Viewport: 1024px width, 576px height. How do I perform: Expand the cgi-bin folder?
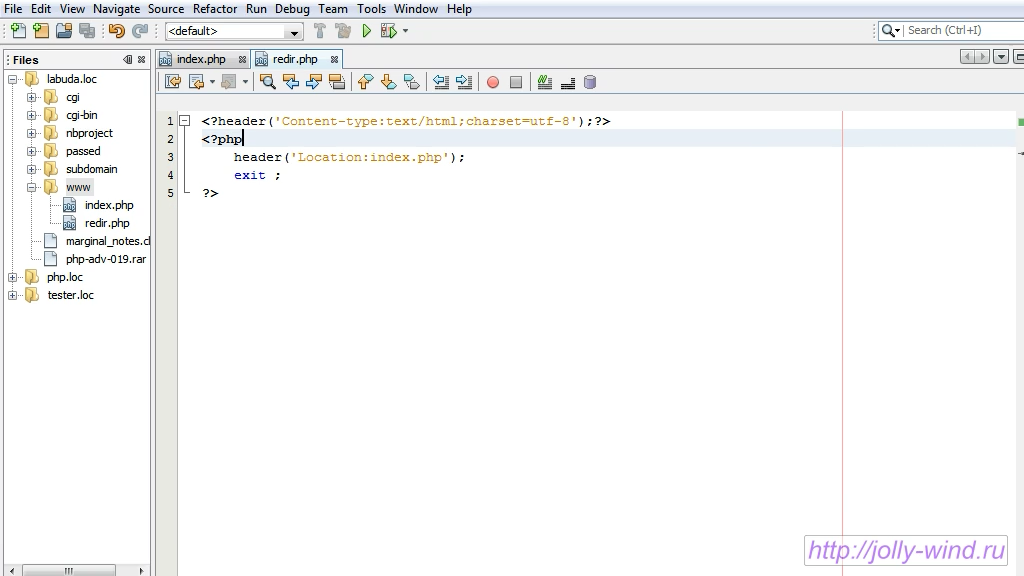coord(31,116)
